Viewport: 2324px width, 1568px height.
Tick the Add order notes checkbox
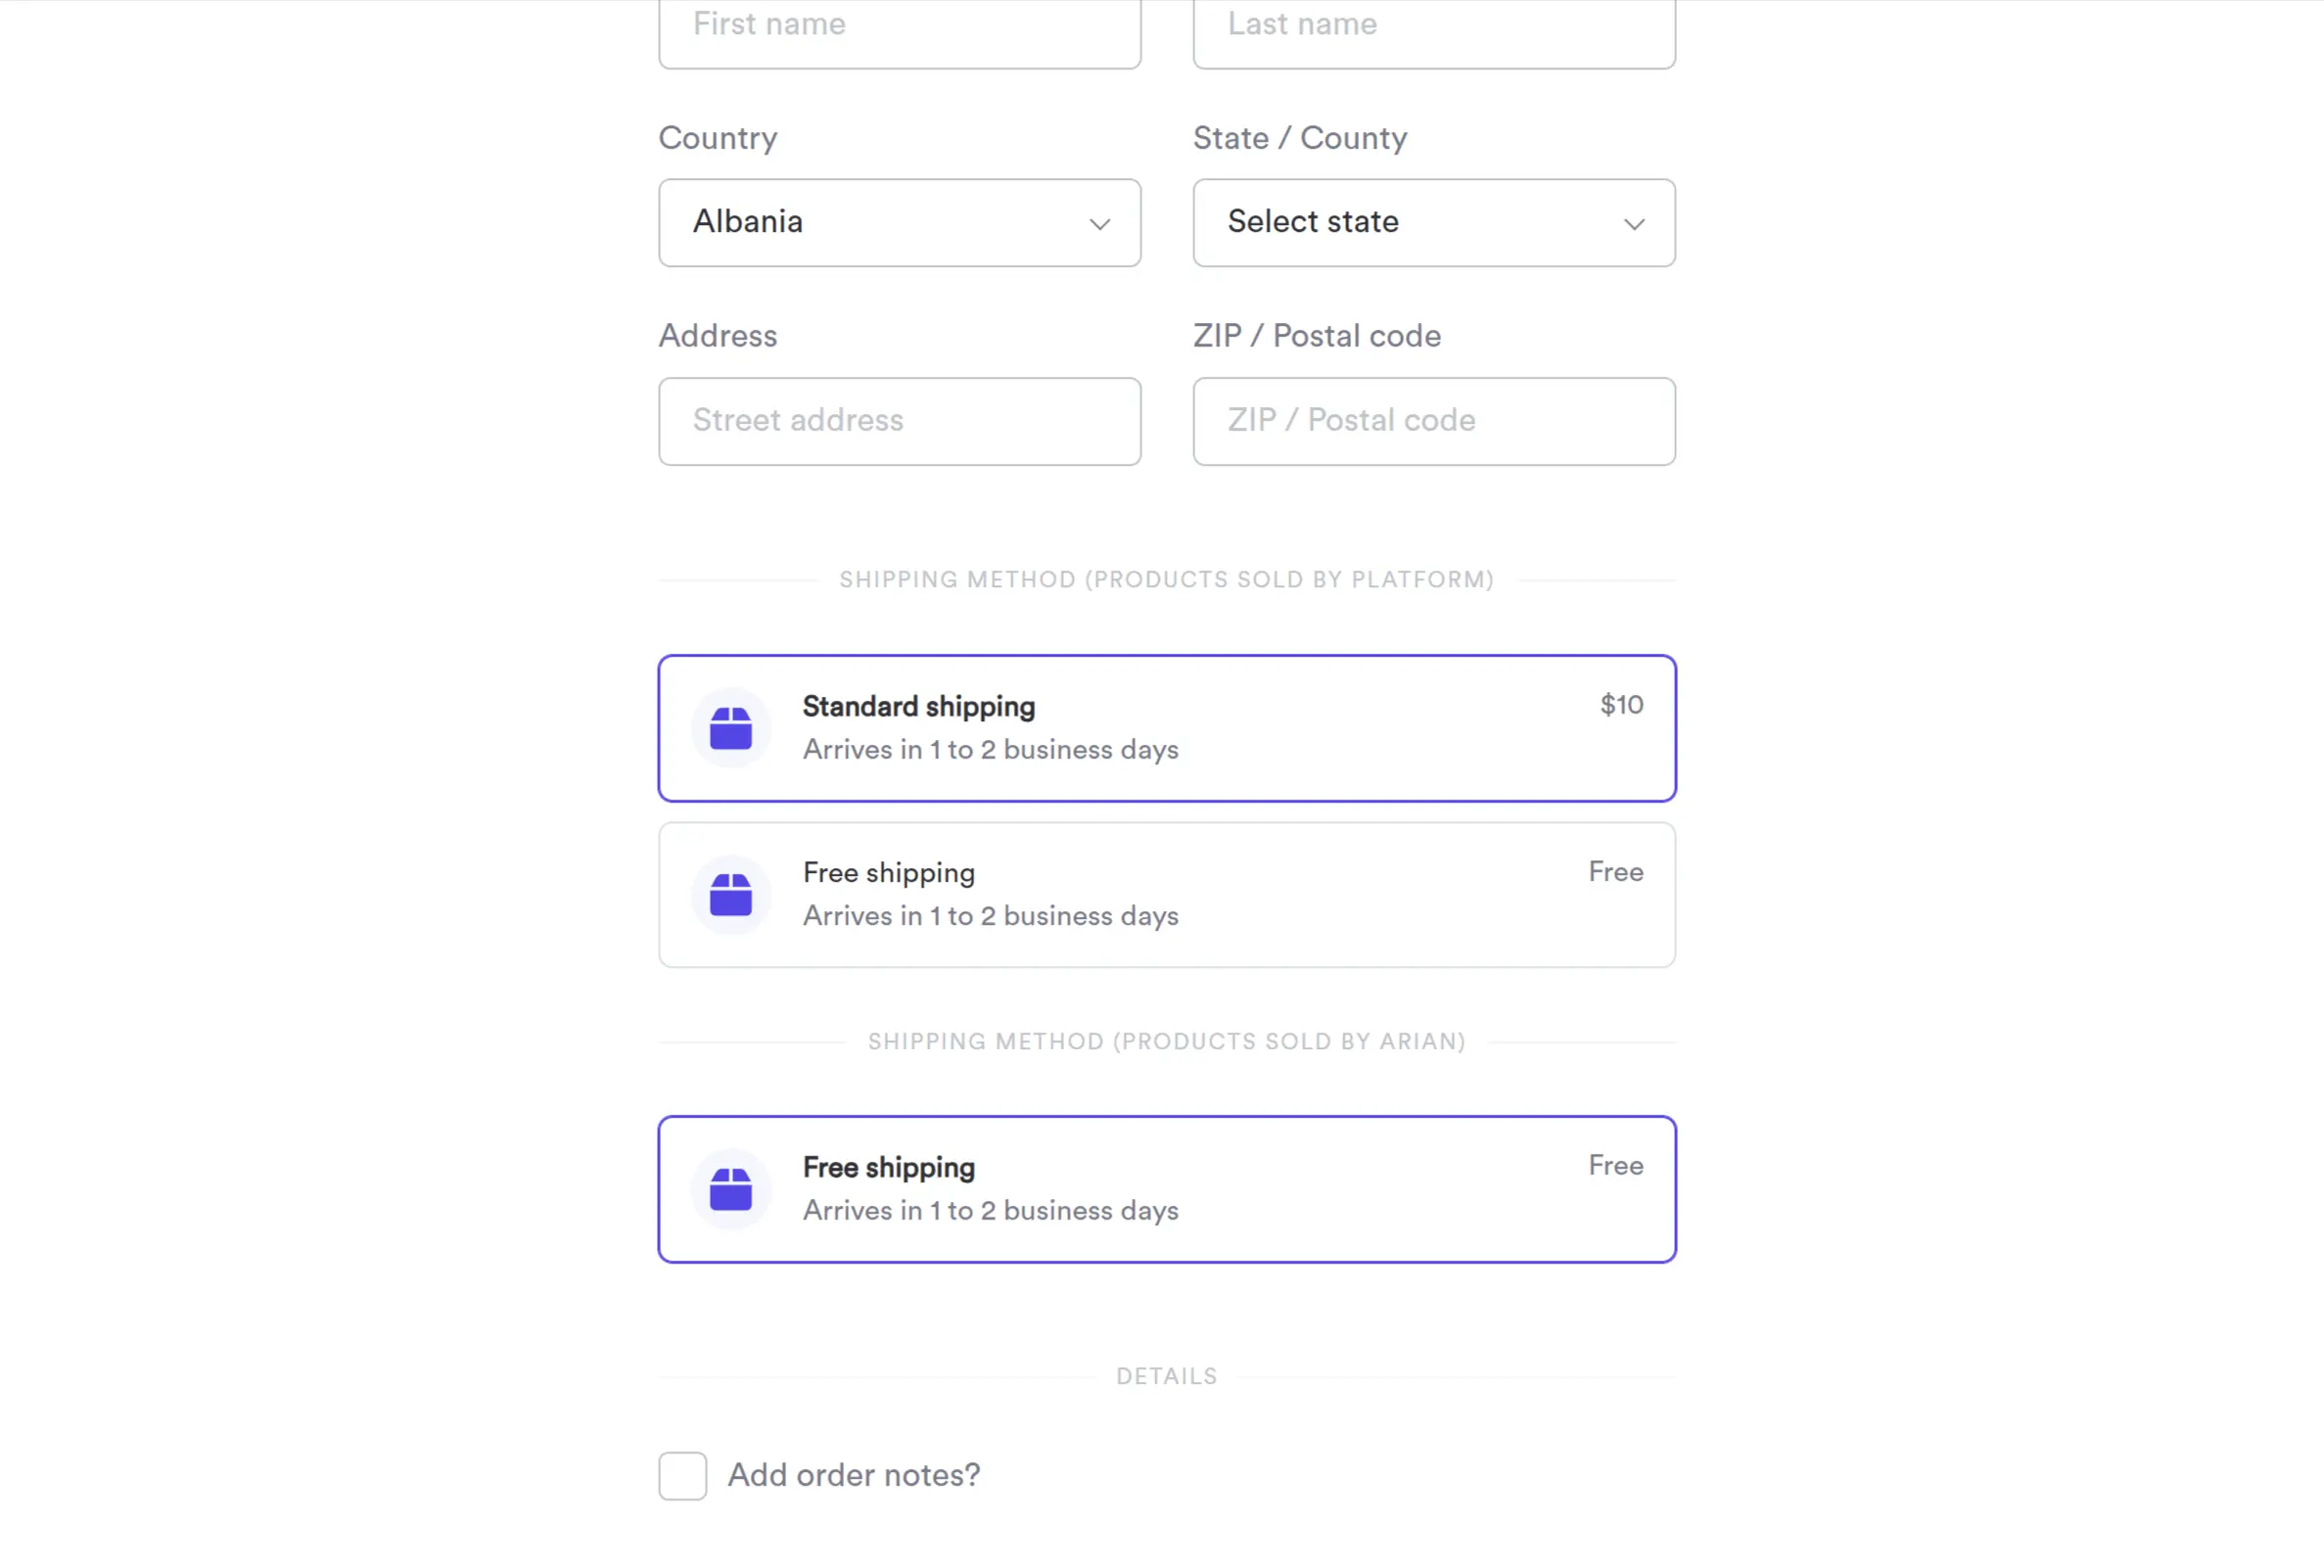point(683,1476)
